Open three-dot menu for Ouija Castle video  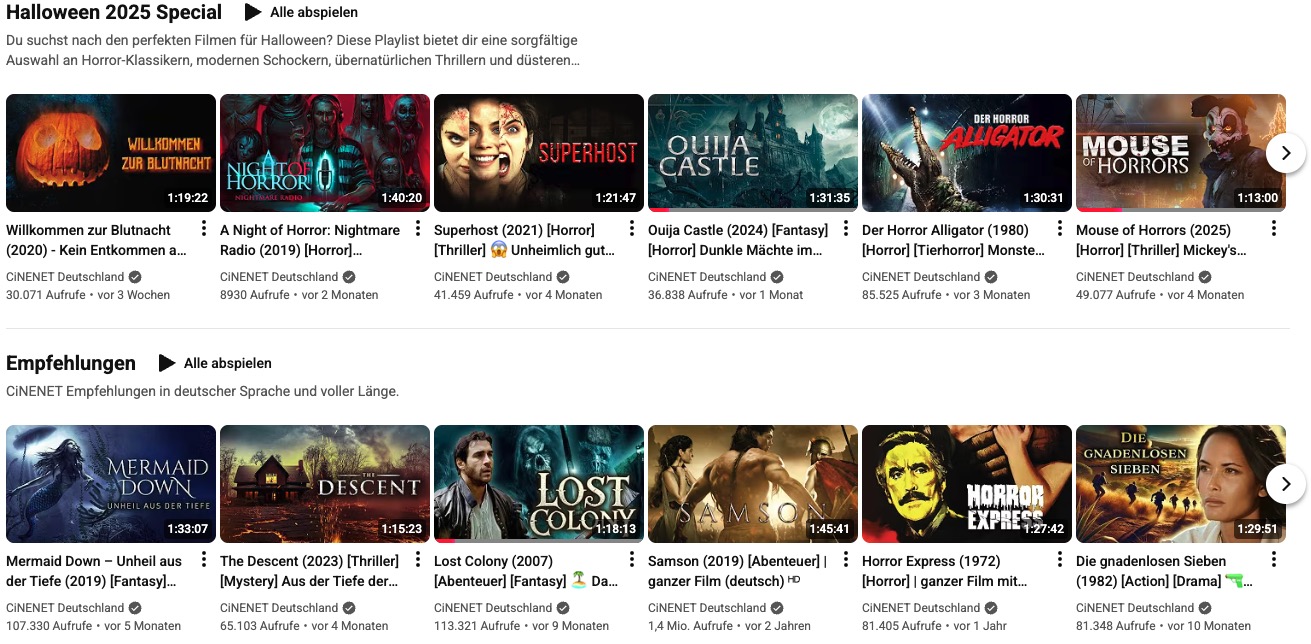(x=846, y=229)
